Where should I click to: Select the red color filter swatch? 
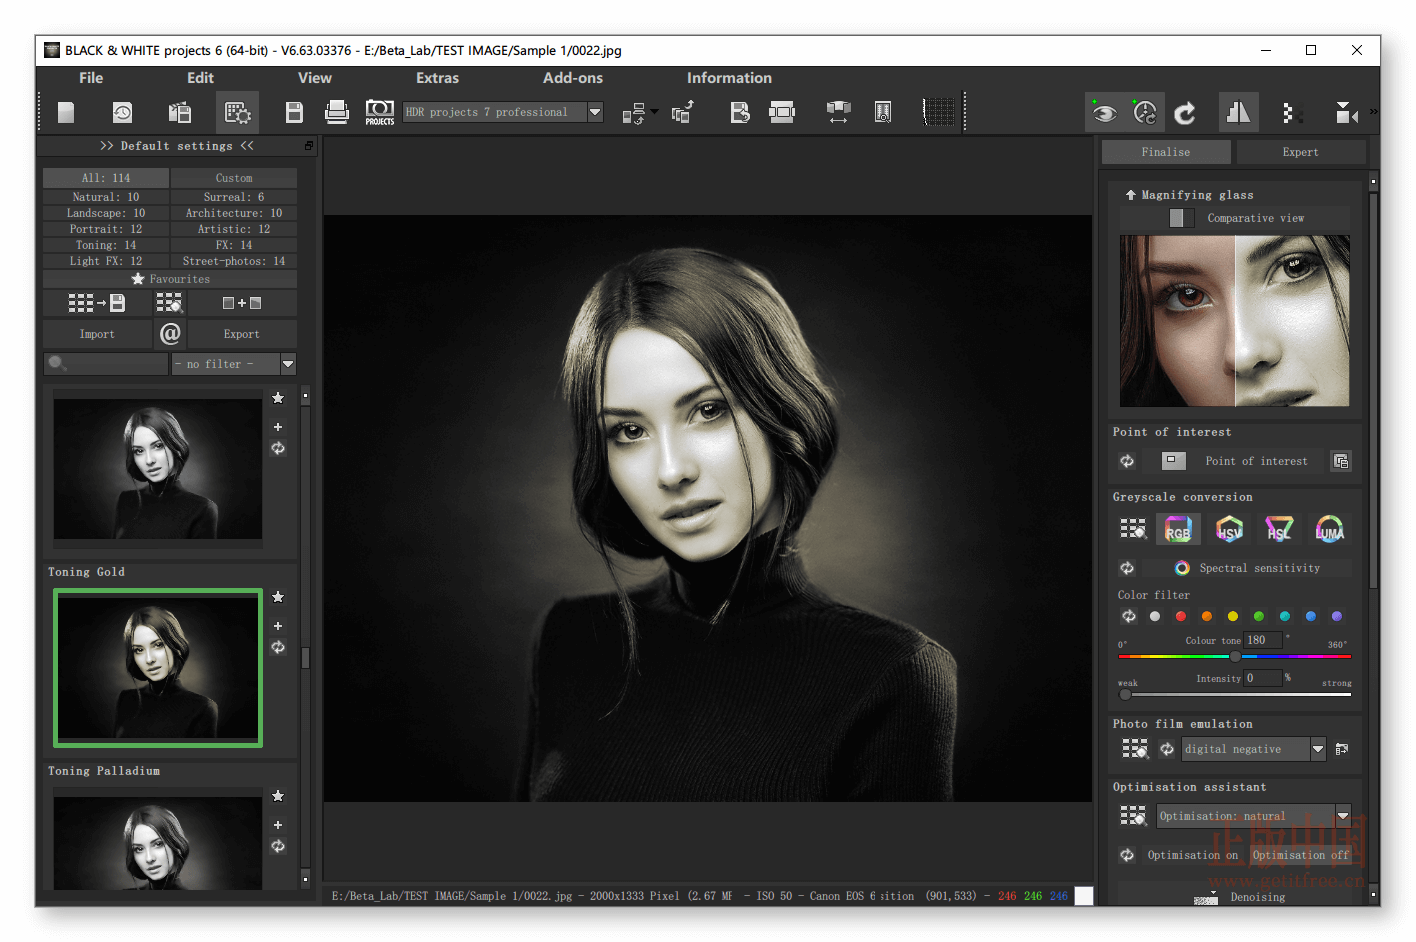coord(1181,616)
